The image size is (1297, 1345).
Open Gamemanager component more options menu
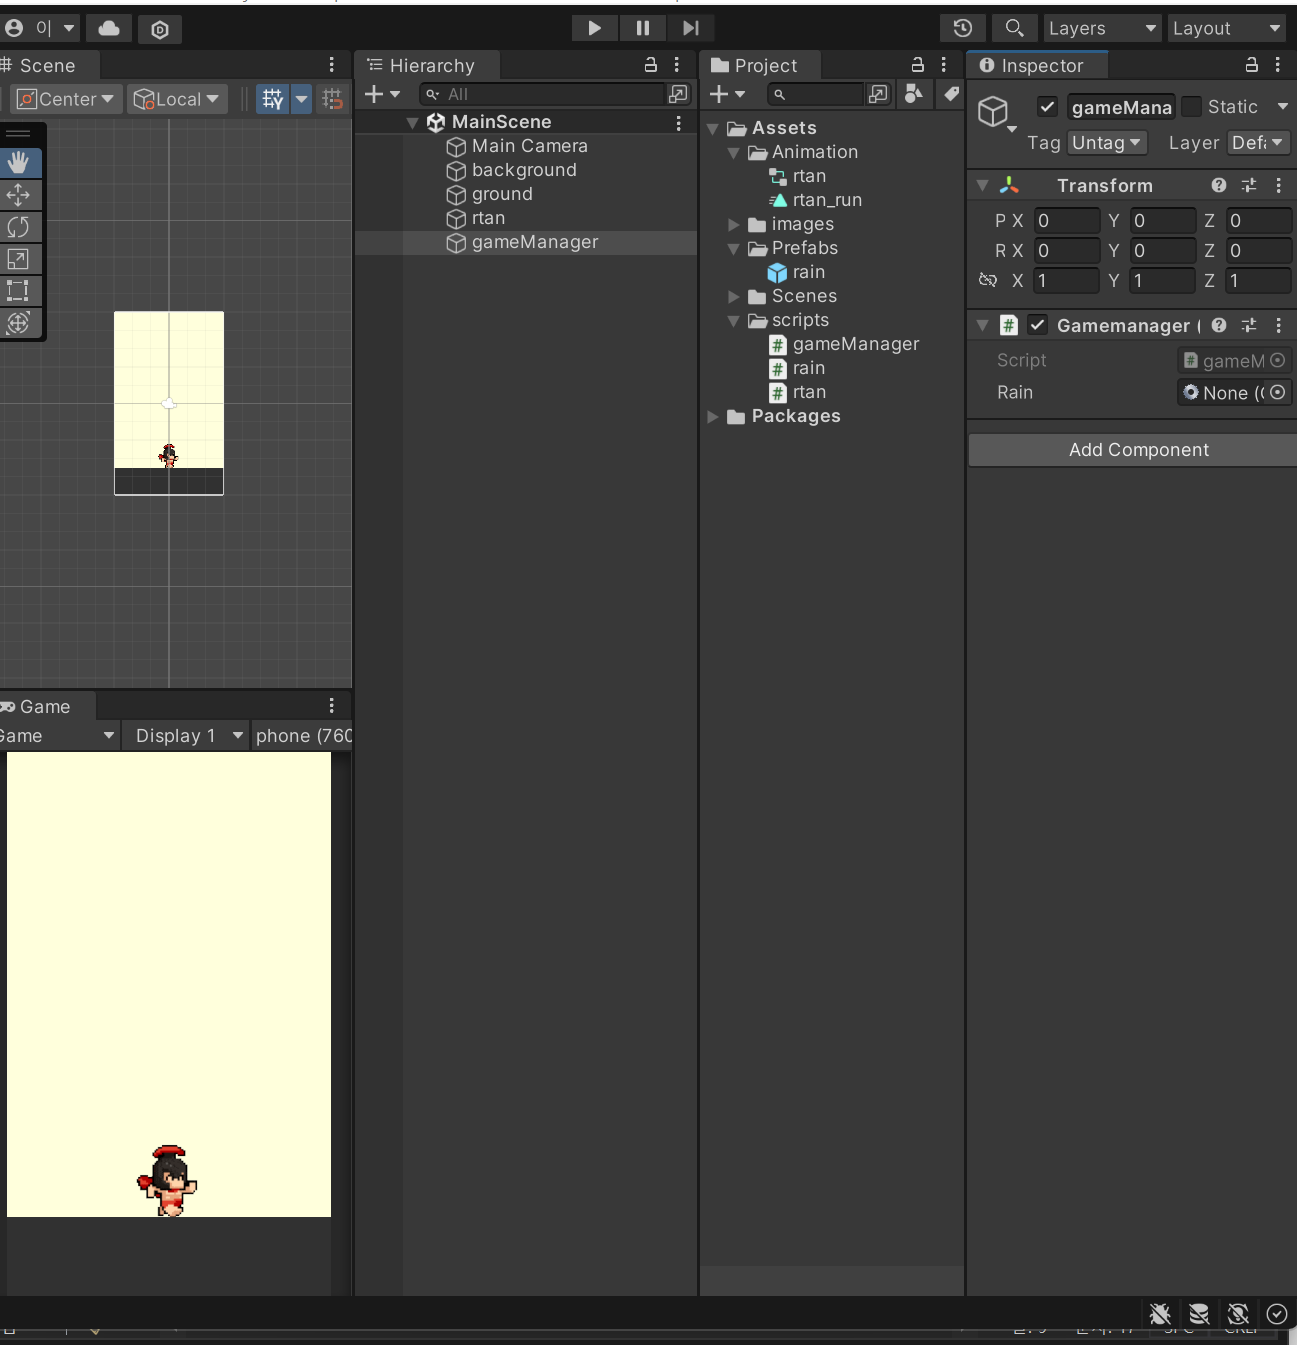(x=1278, y=325)
